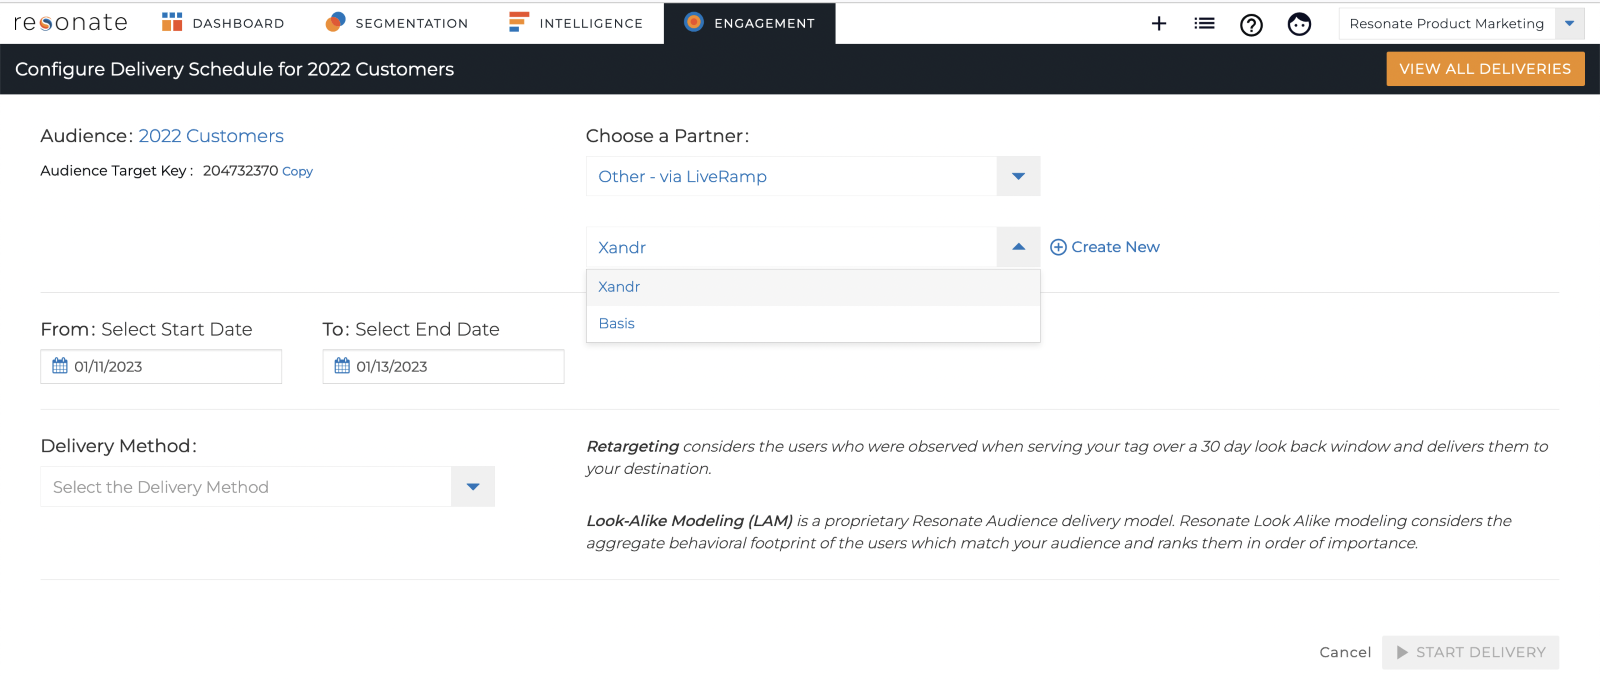
Task: Select Xandr from the dropdown list
Action: click(813, 287)
